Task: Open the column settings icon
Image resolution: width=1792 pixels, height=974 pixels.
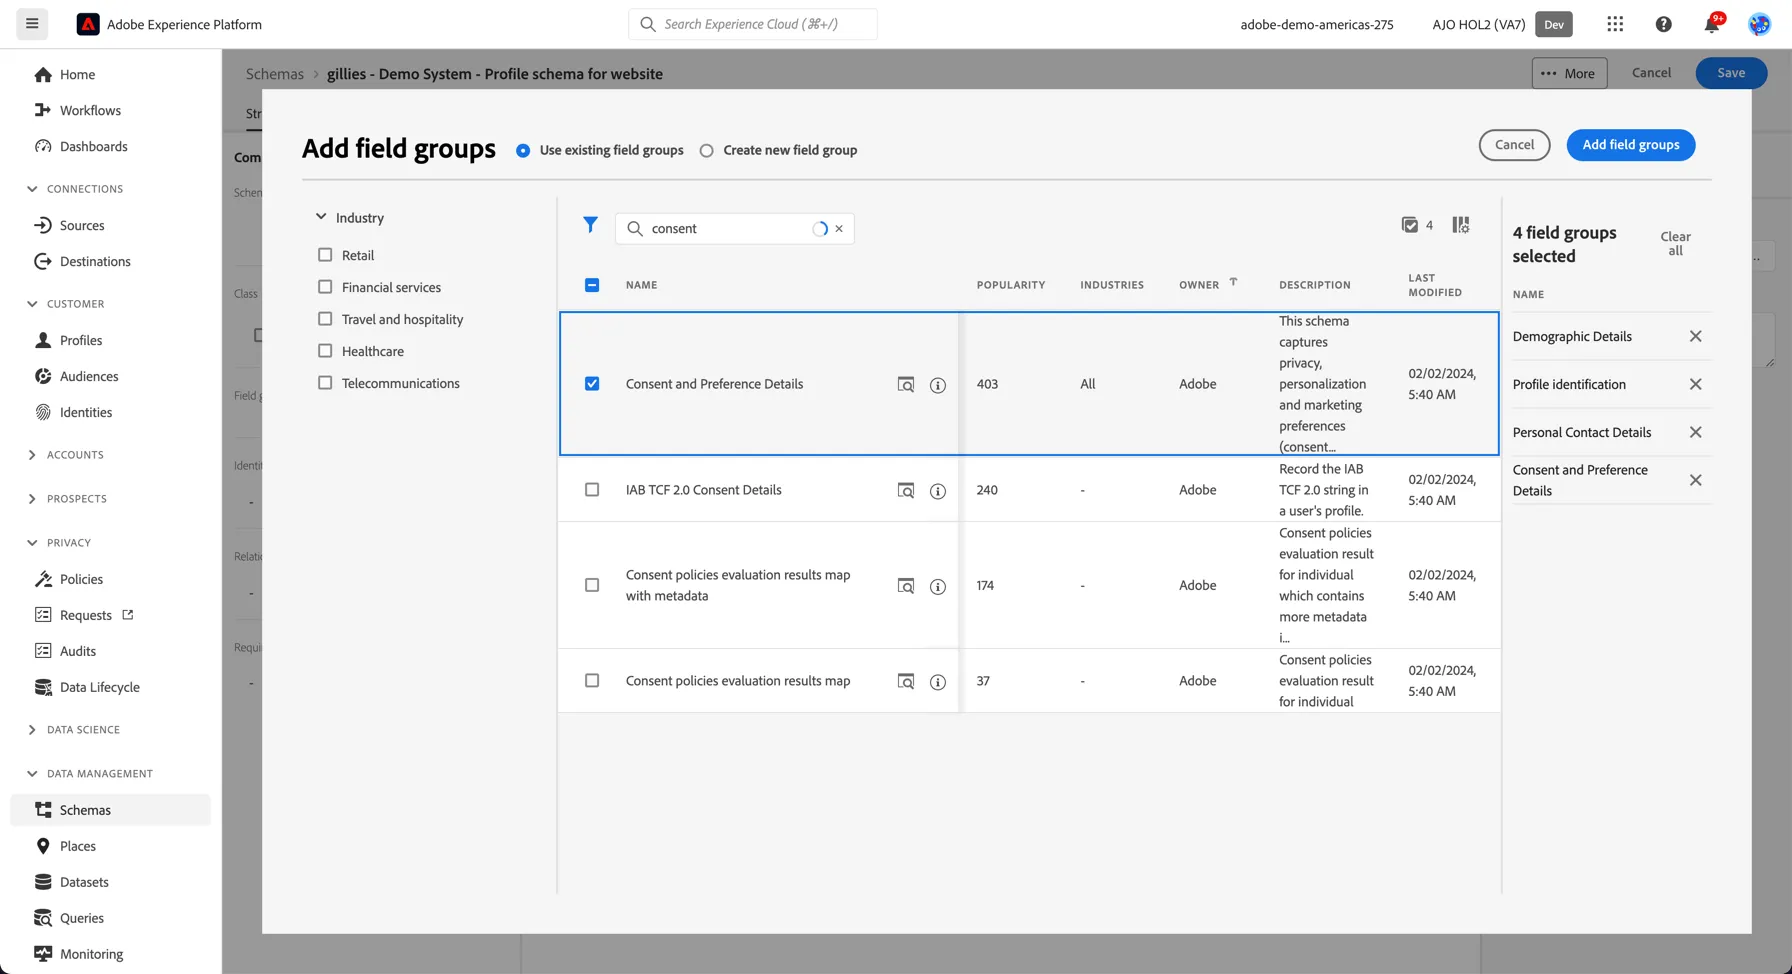Action: (x=1461, y=225)
